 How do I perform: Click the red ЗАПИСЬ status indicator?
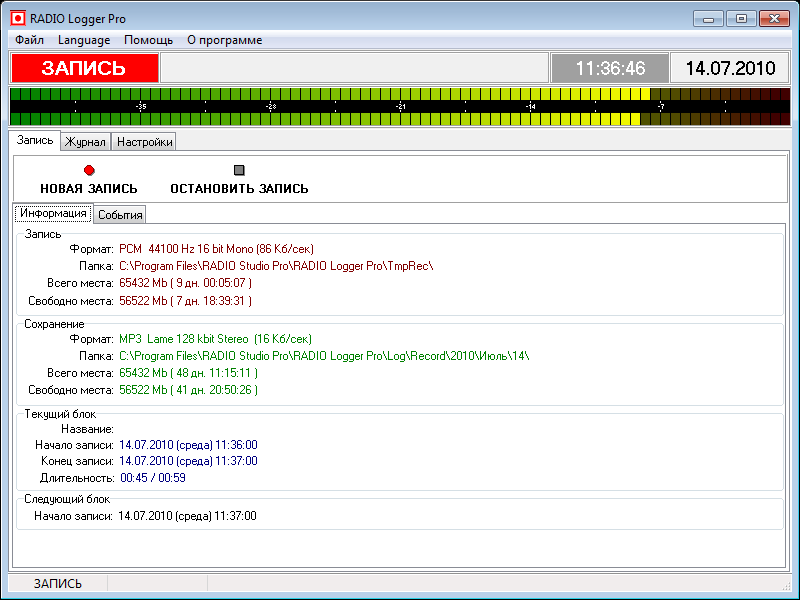point(84,68)
